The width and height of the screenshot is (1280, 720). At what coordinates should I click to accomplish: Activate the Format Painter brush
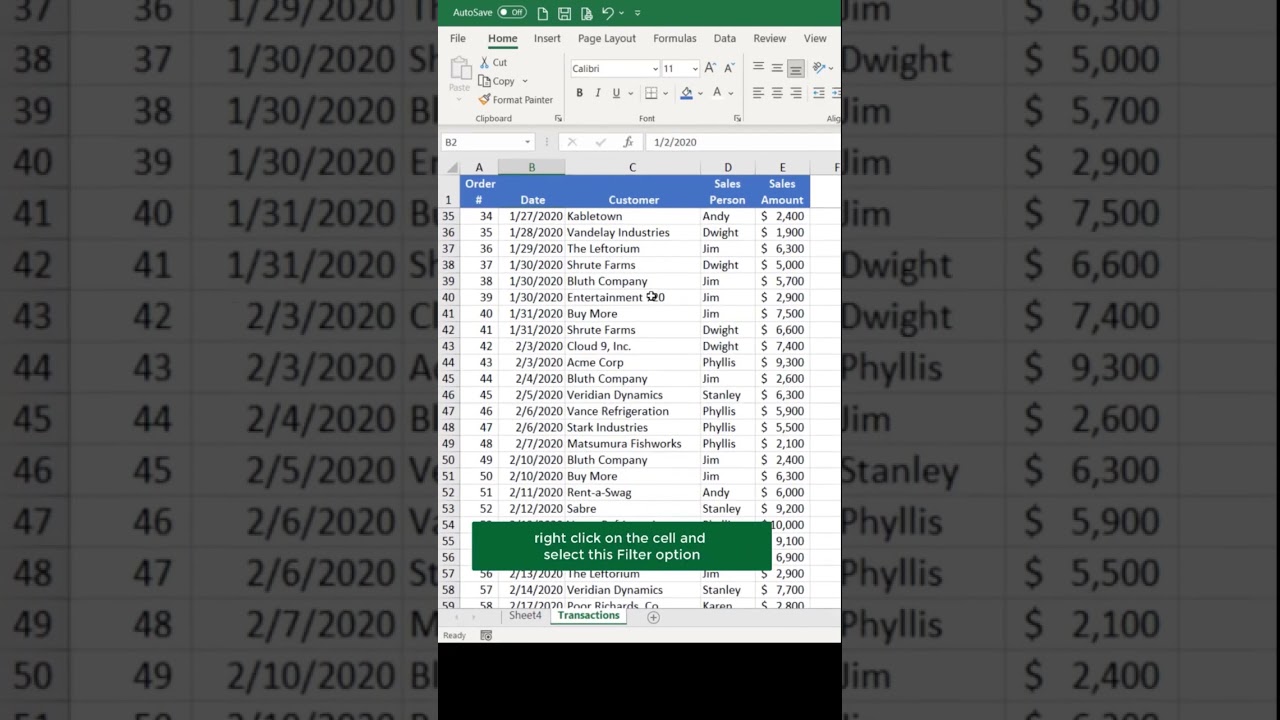tap(516, 100)
